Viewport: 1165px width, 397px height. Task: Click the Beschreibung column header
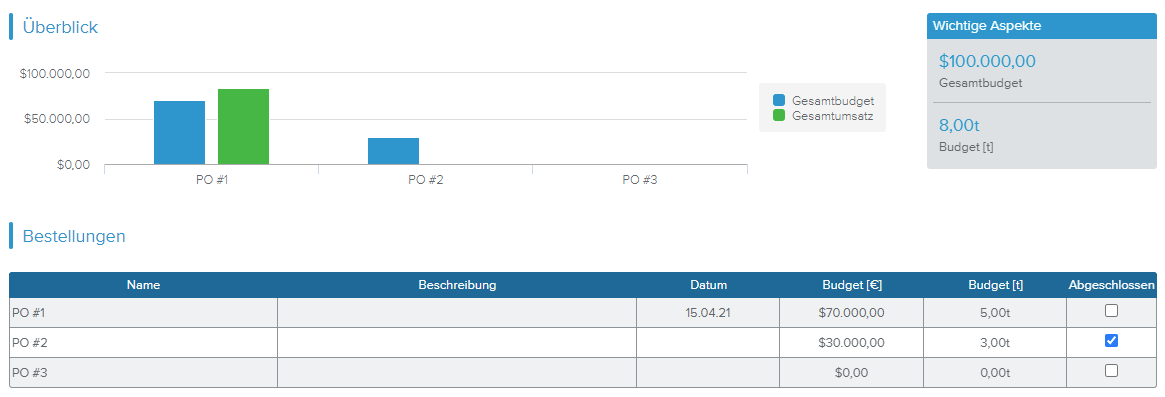(x=457, y=285)
